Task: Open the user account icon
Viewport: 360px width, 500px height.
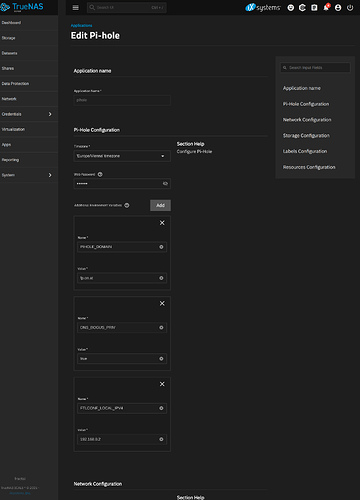Action: [338, 8]
